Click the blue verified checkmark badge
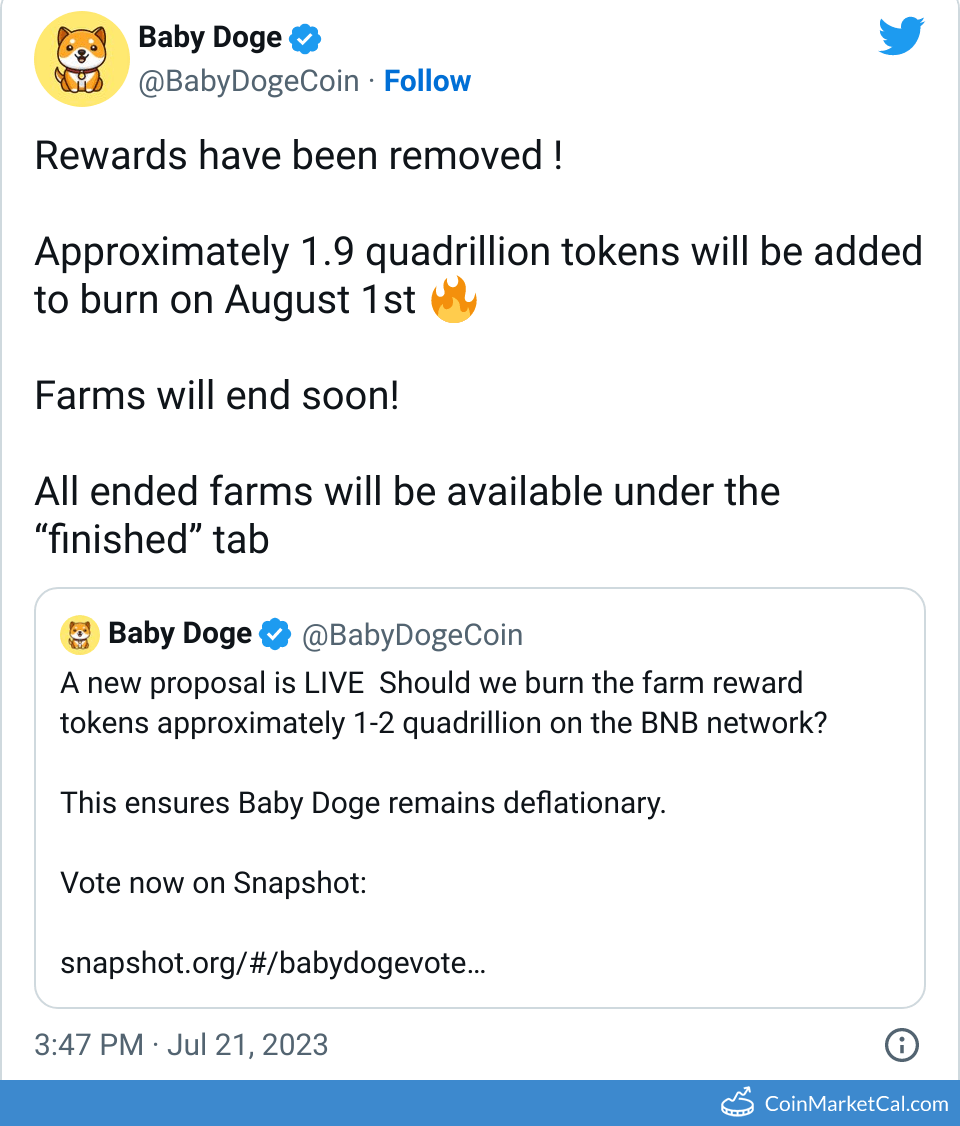Screen dimensions: 960x1126 [x=306, y=37]
